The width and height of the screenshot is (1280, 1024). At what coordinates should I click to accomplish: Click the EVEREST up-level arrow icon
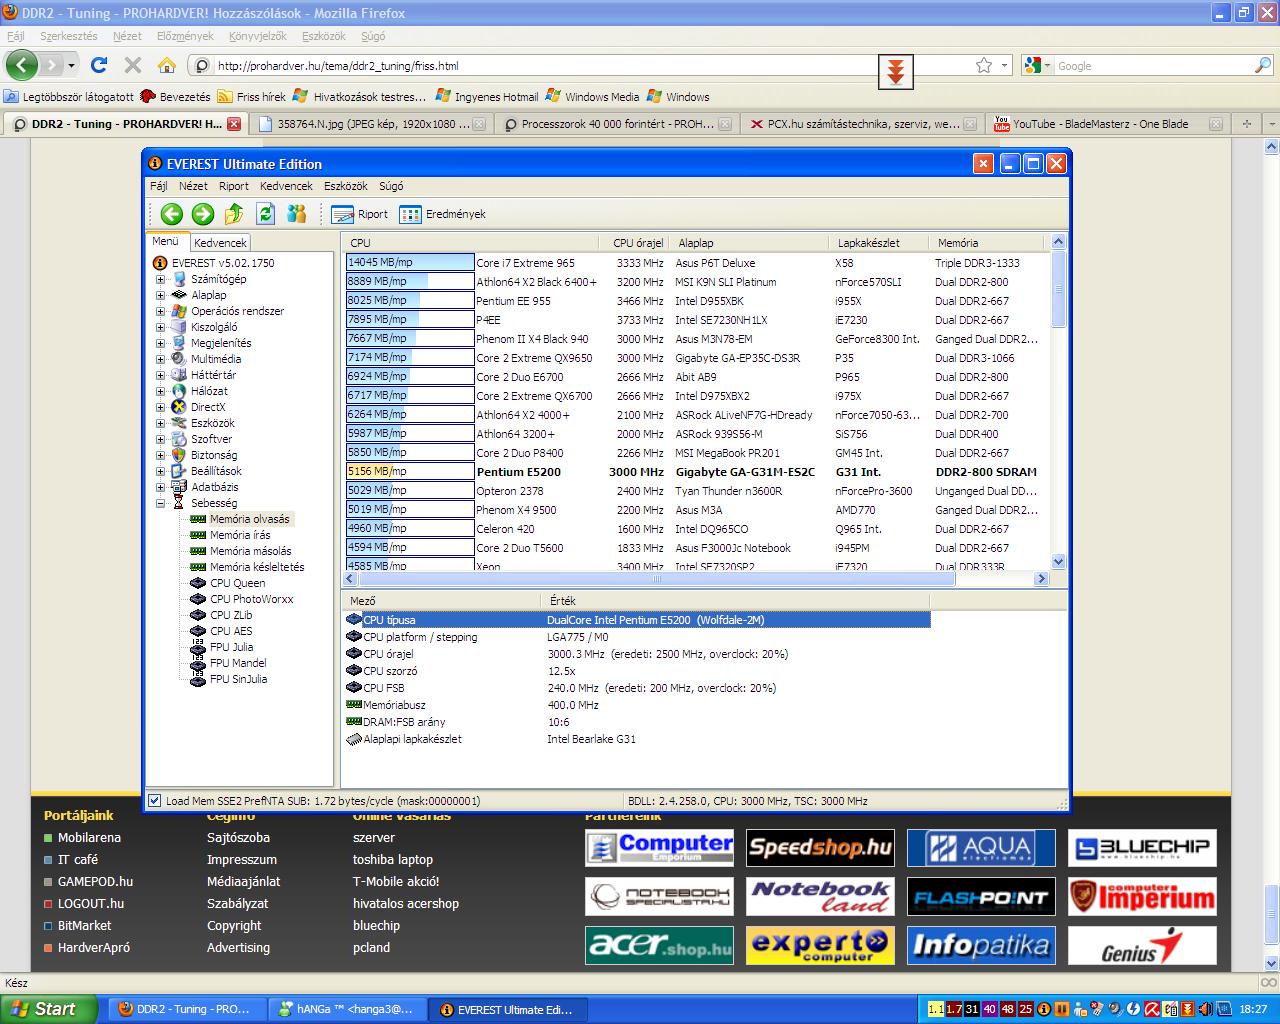(x=234, y=213)
